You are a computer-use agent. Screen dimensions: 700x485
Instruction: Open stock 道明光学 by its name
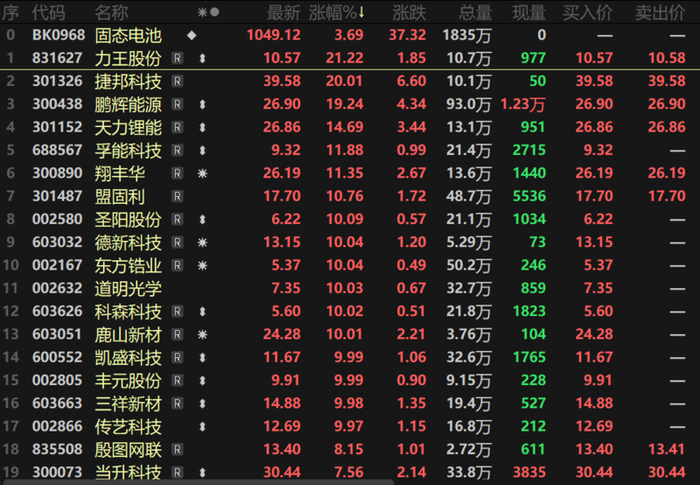click(x=128, y=288)
